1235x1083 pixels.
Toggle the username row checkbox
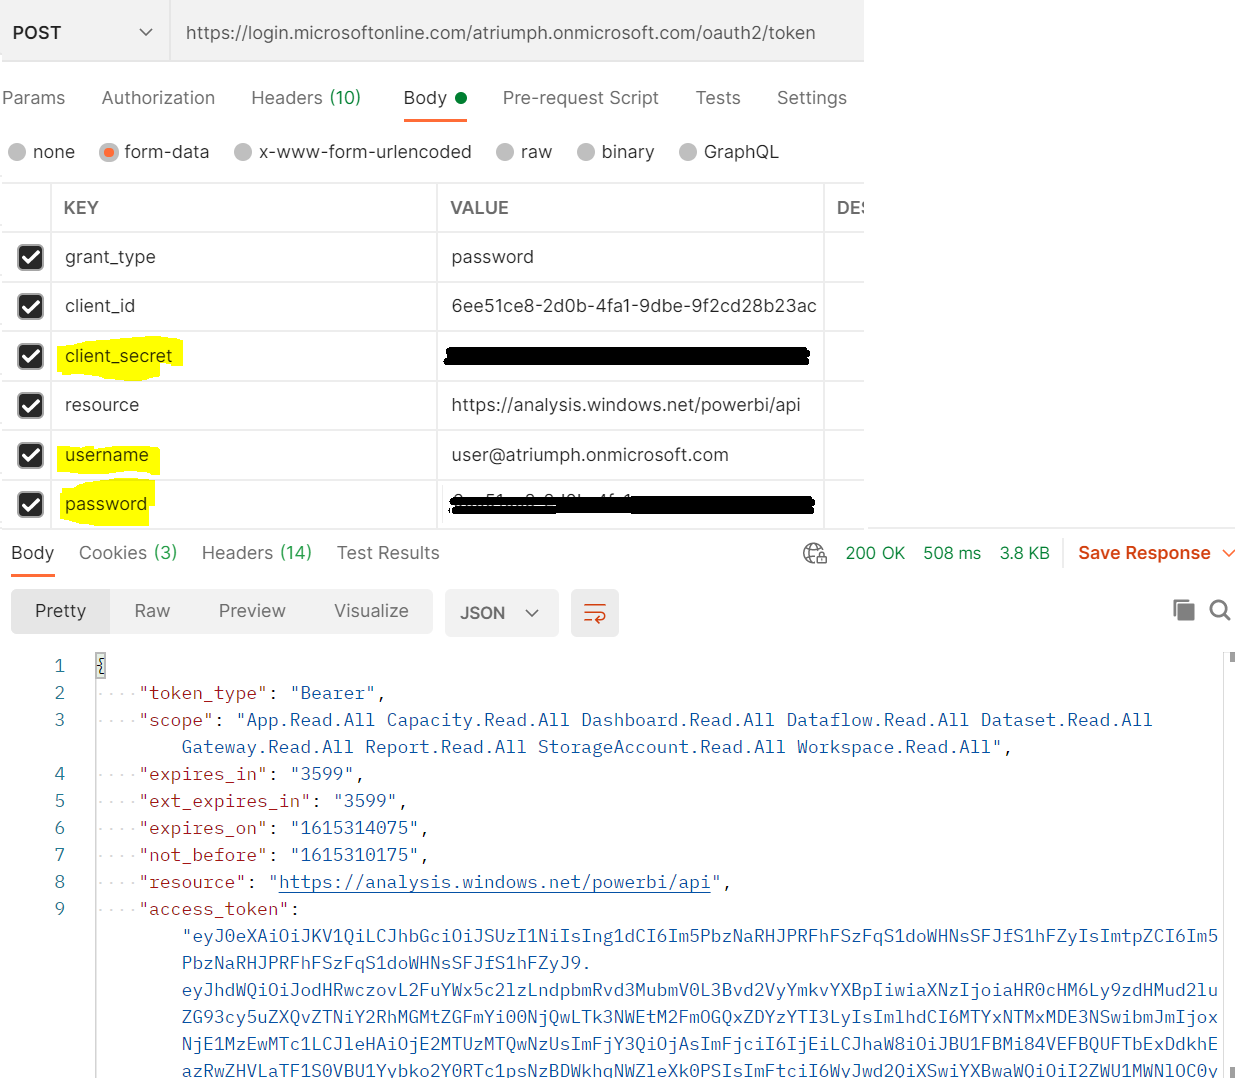coord(31,455)
